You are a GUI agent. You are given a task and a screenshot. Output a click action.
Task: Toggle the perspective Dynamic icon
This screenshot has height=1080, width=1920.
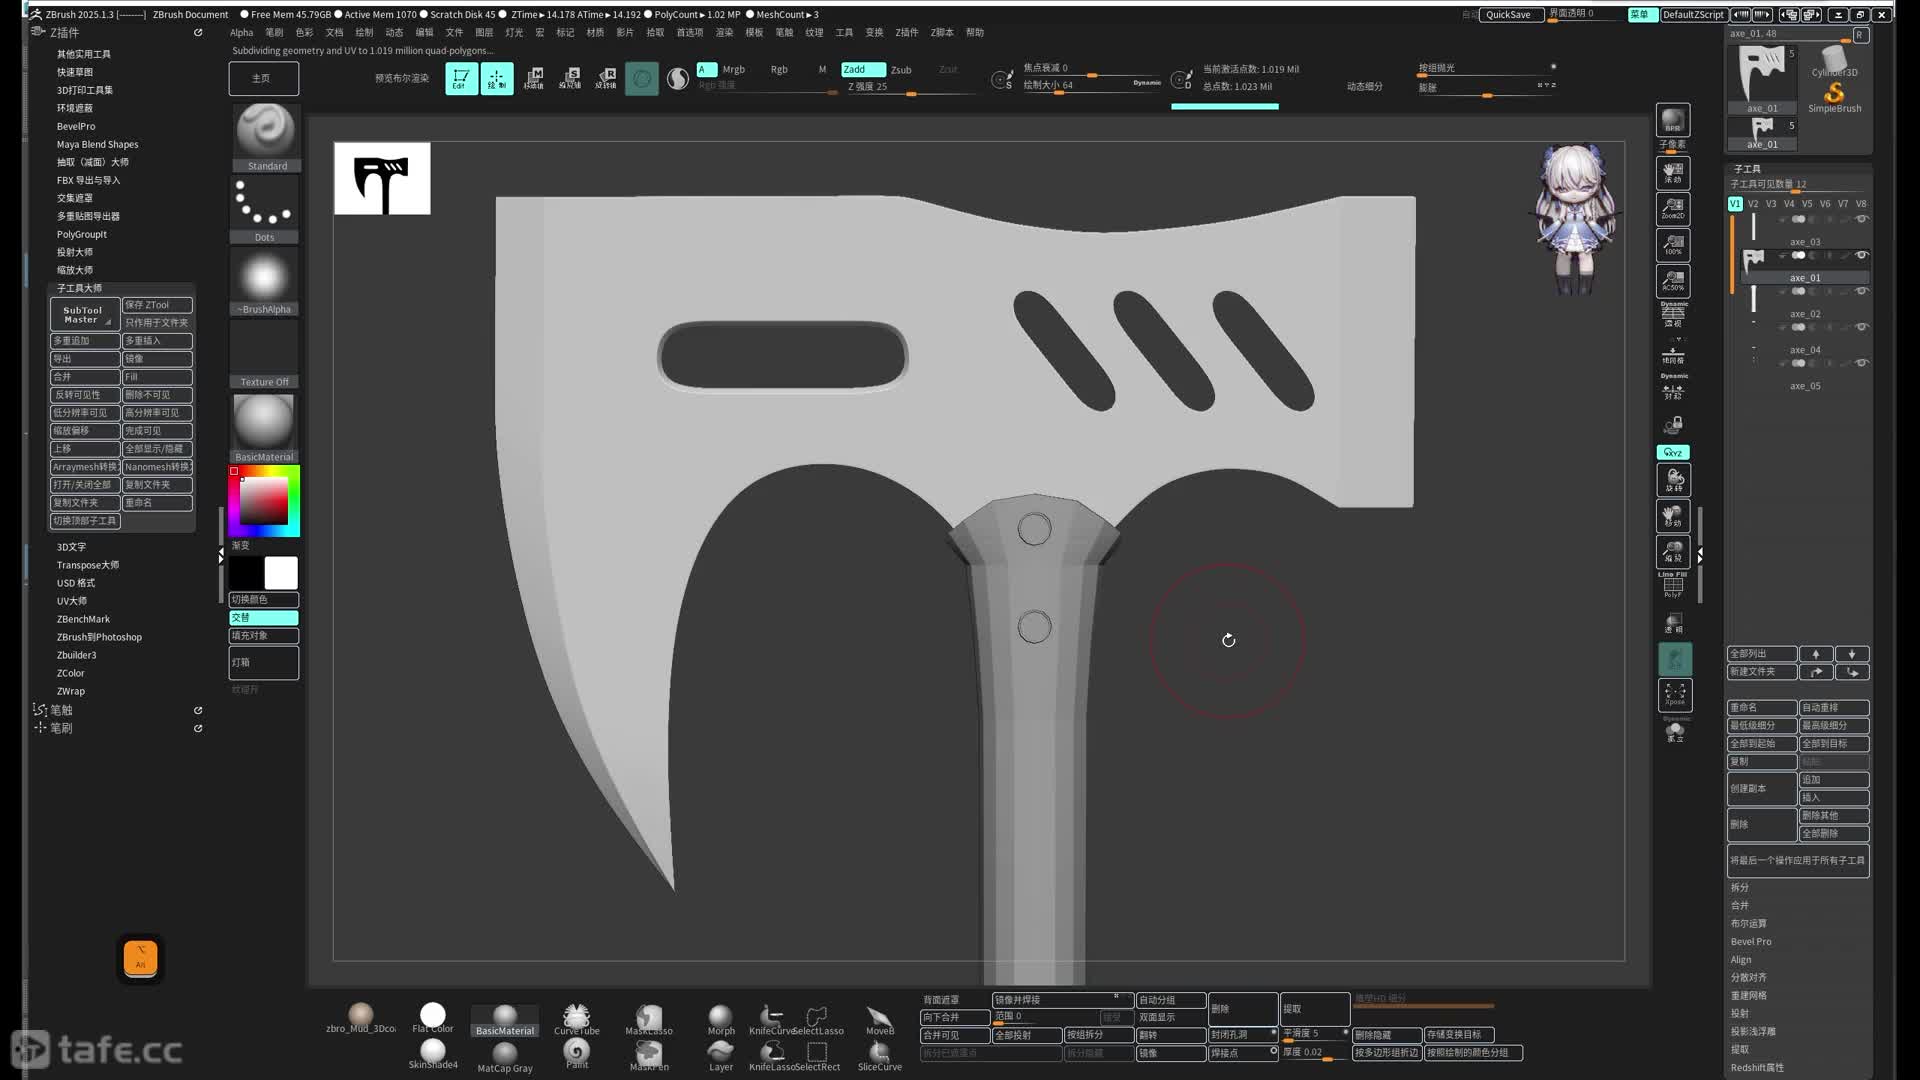[1673, 314]
